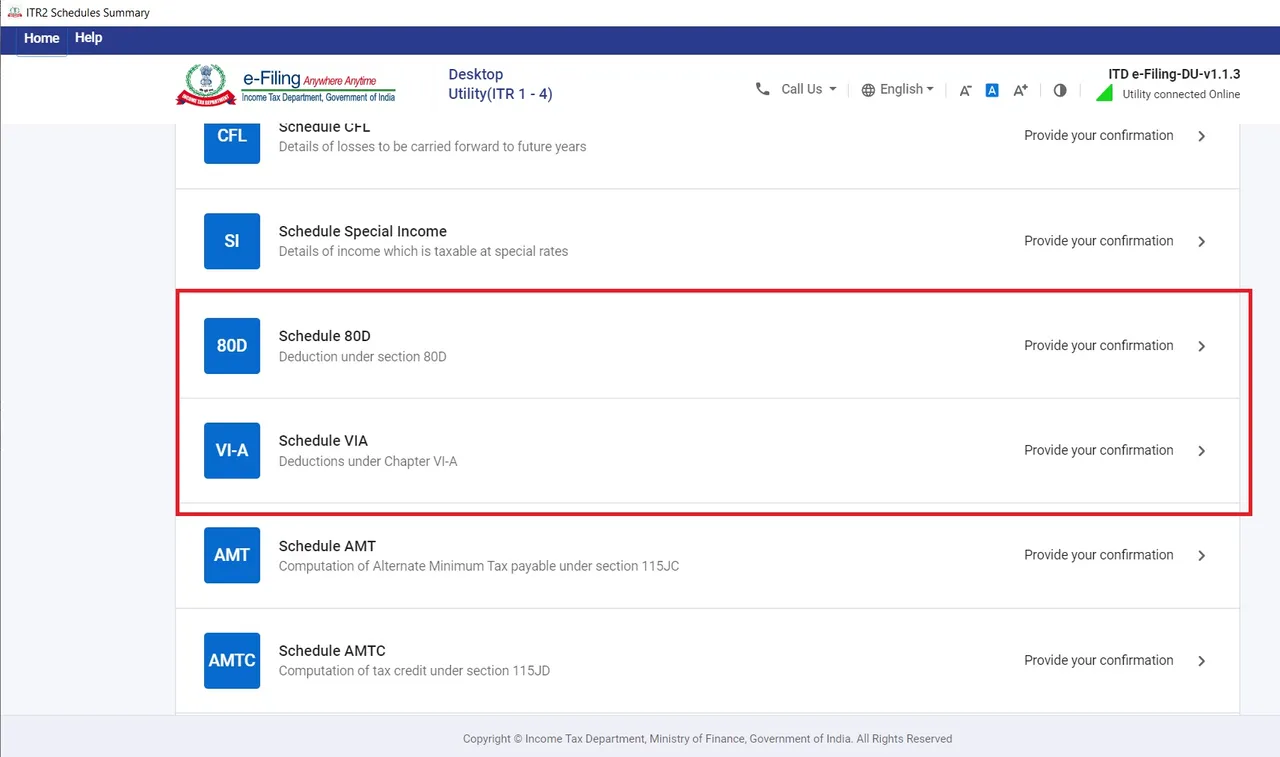This screenshot has width=1280, height=757.
Task: Click the globe language icon
Action: 868,90
